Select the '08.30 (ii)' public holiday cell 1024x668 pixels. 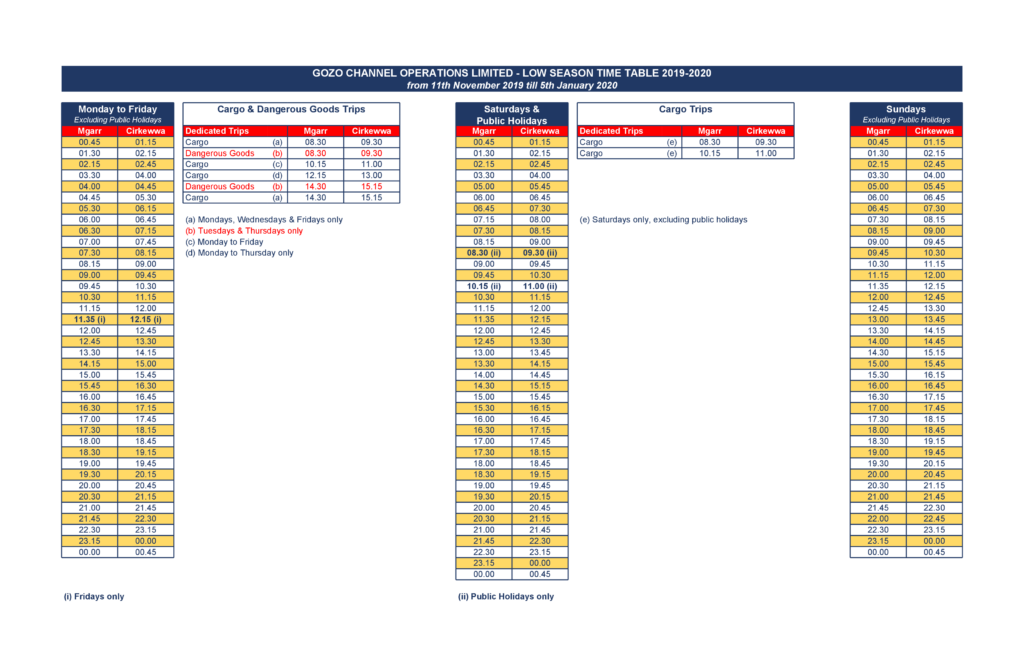click(x=484, y=253)
